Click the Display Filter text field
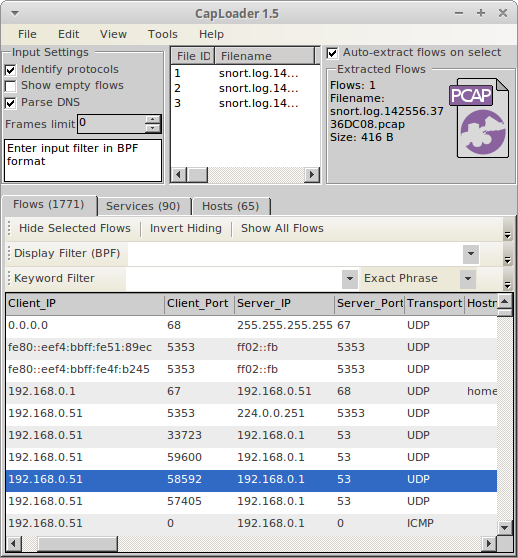Screen dimensions: 518x558 (x=295, y=254)
